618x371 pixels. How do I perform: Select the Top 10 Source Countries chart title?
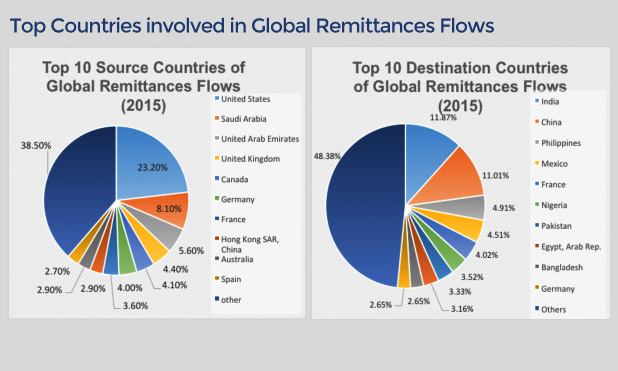[x=144, y=86]
